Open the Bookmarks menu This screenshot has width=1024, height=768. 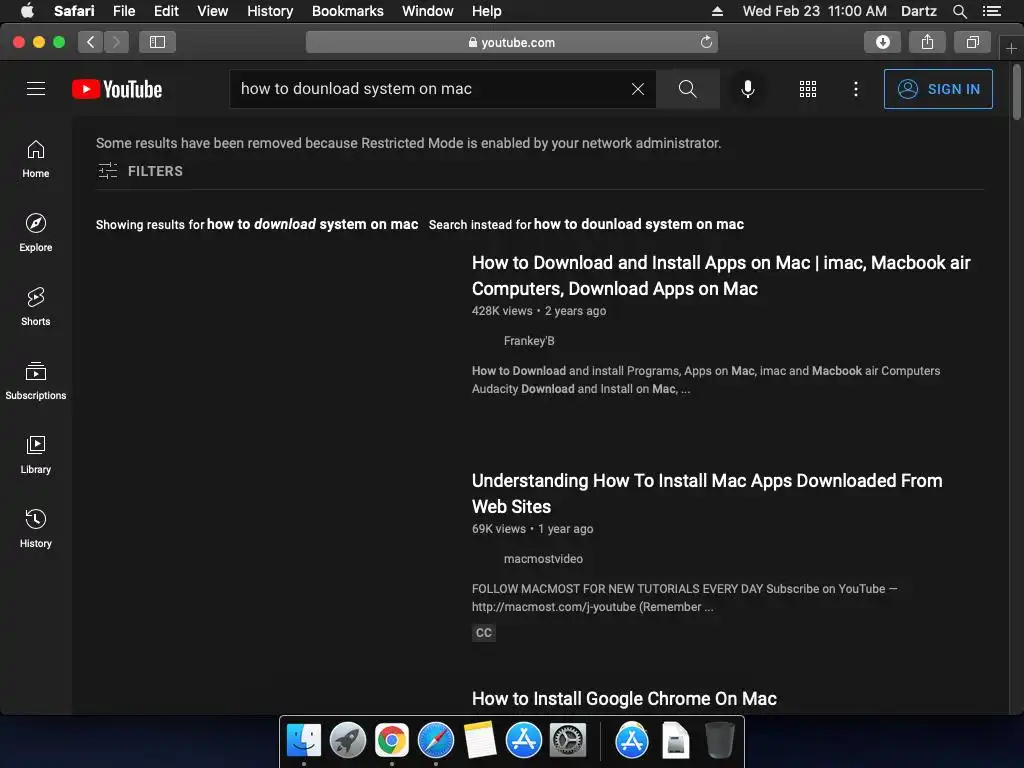[x=347, y=11]
